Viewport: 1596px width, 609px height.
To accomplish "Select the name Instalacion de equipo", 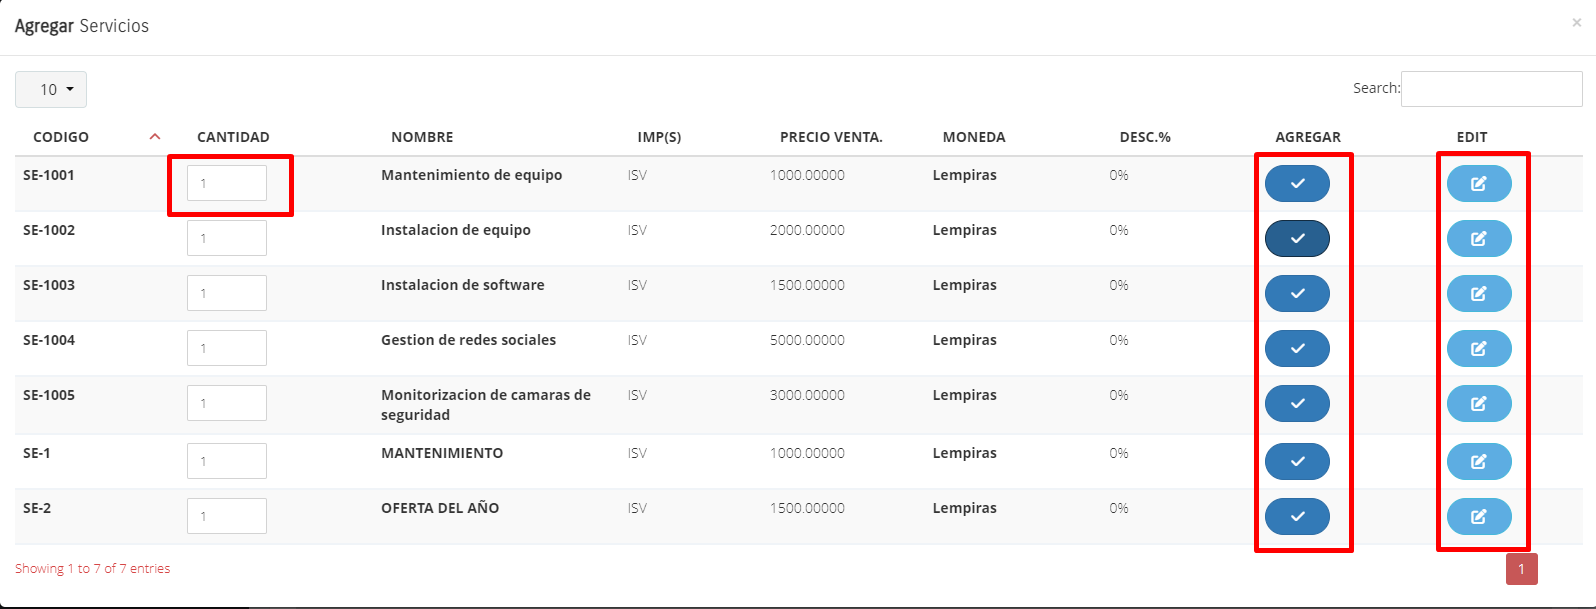I will pyautogui.click(x=456, y=230).
